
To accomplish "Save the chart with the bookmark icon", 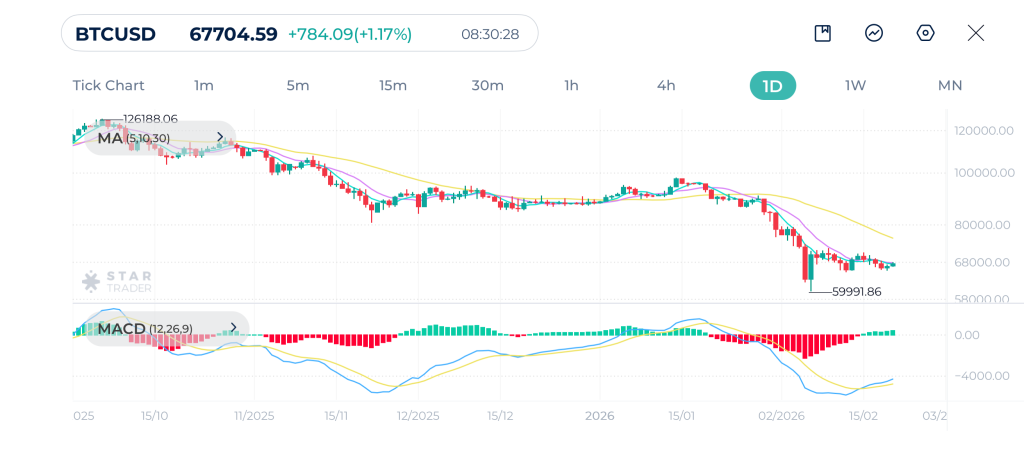I will coord(823,33).
